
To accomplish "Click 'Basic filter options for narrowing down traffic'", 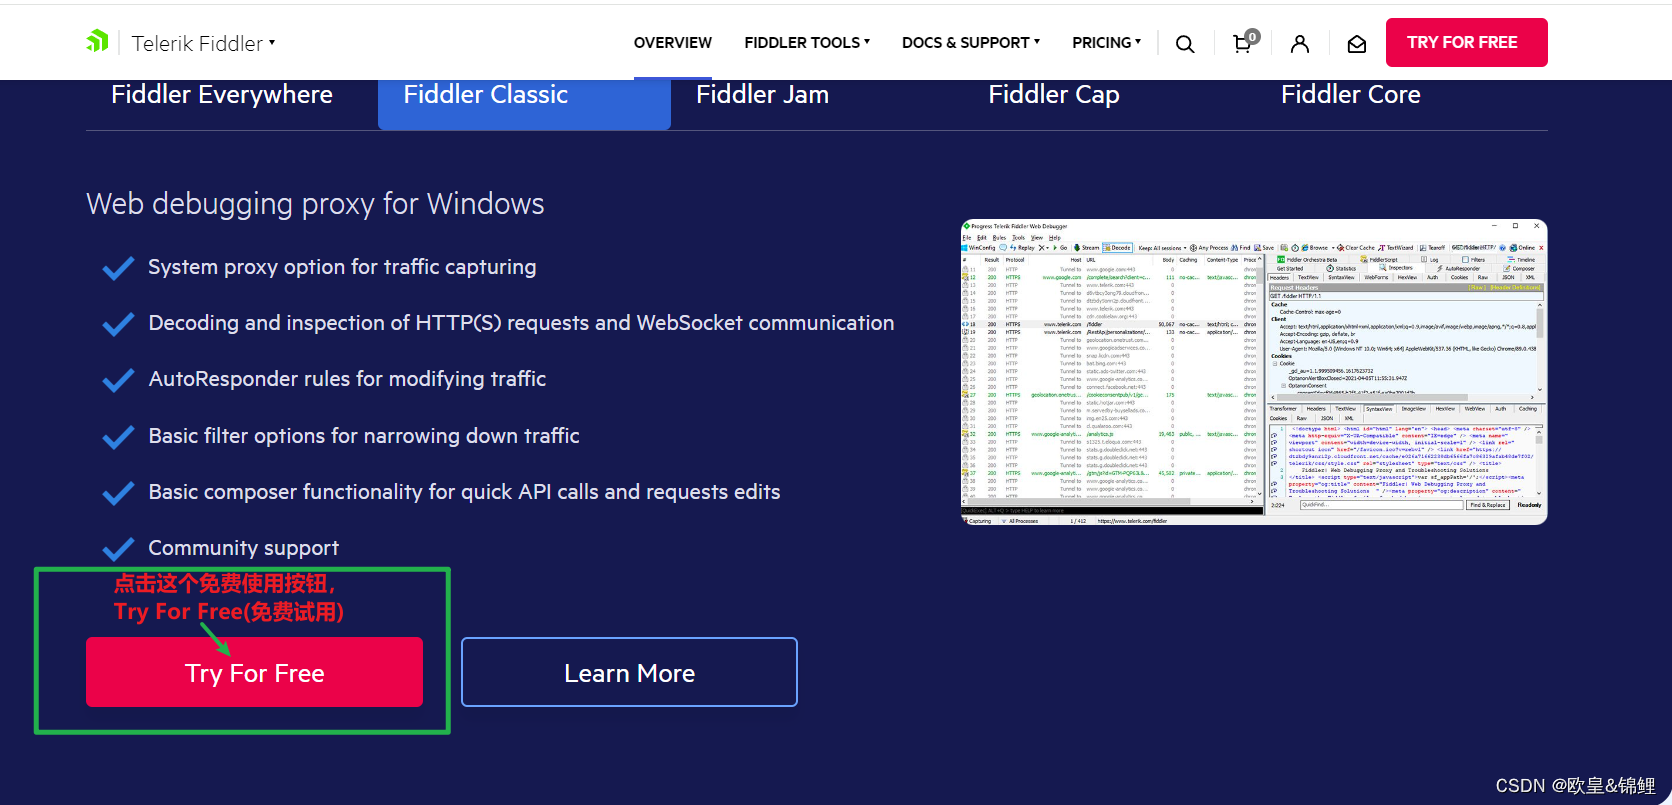I will (x=364, y=436).
